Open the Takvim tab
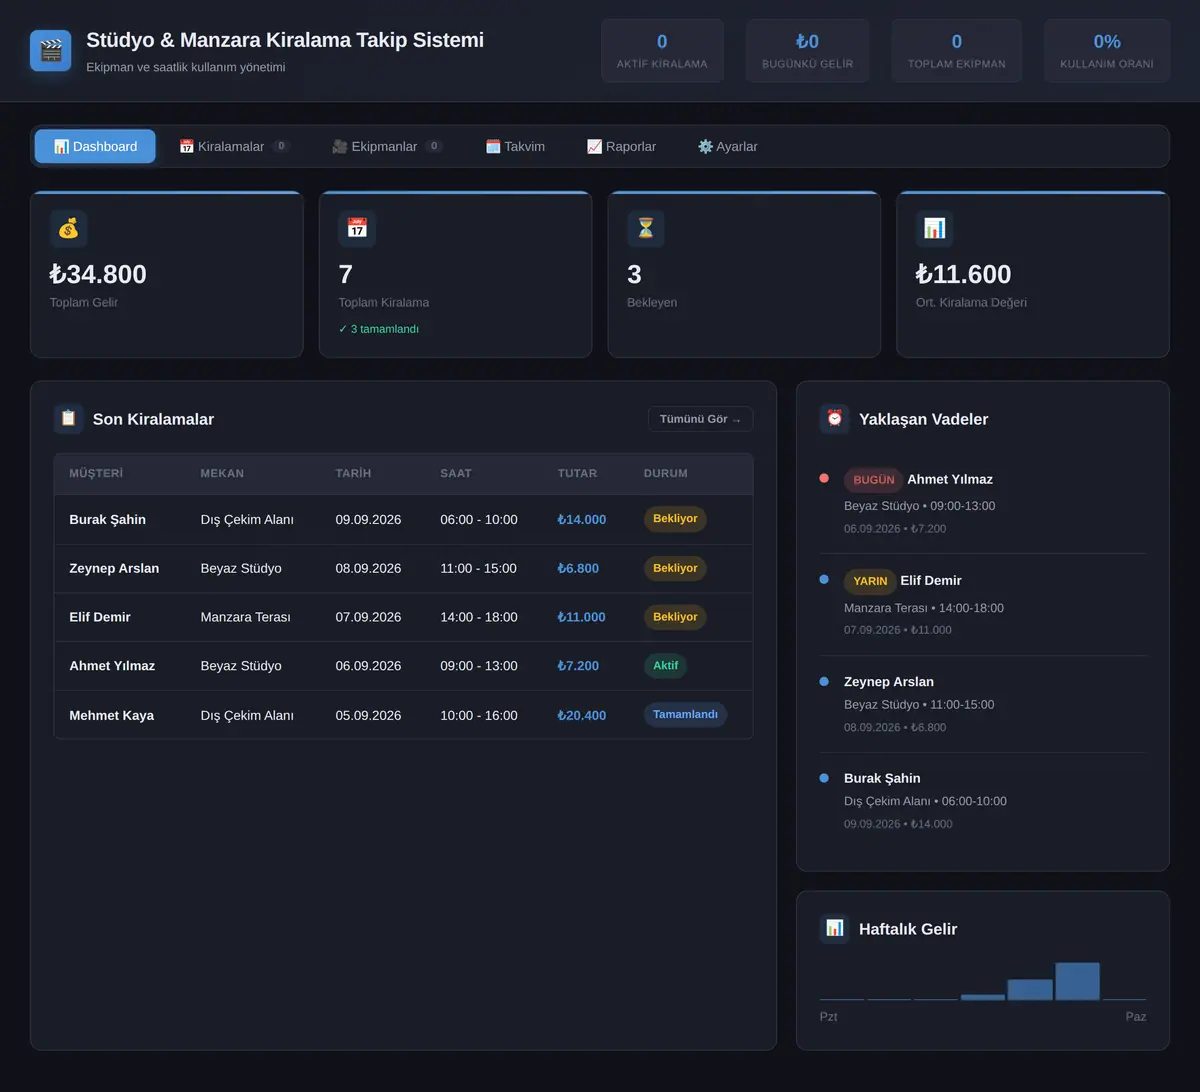 coord(515,146)
